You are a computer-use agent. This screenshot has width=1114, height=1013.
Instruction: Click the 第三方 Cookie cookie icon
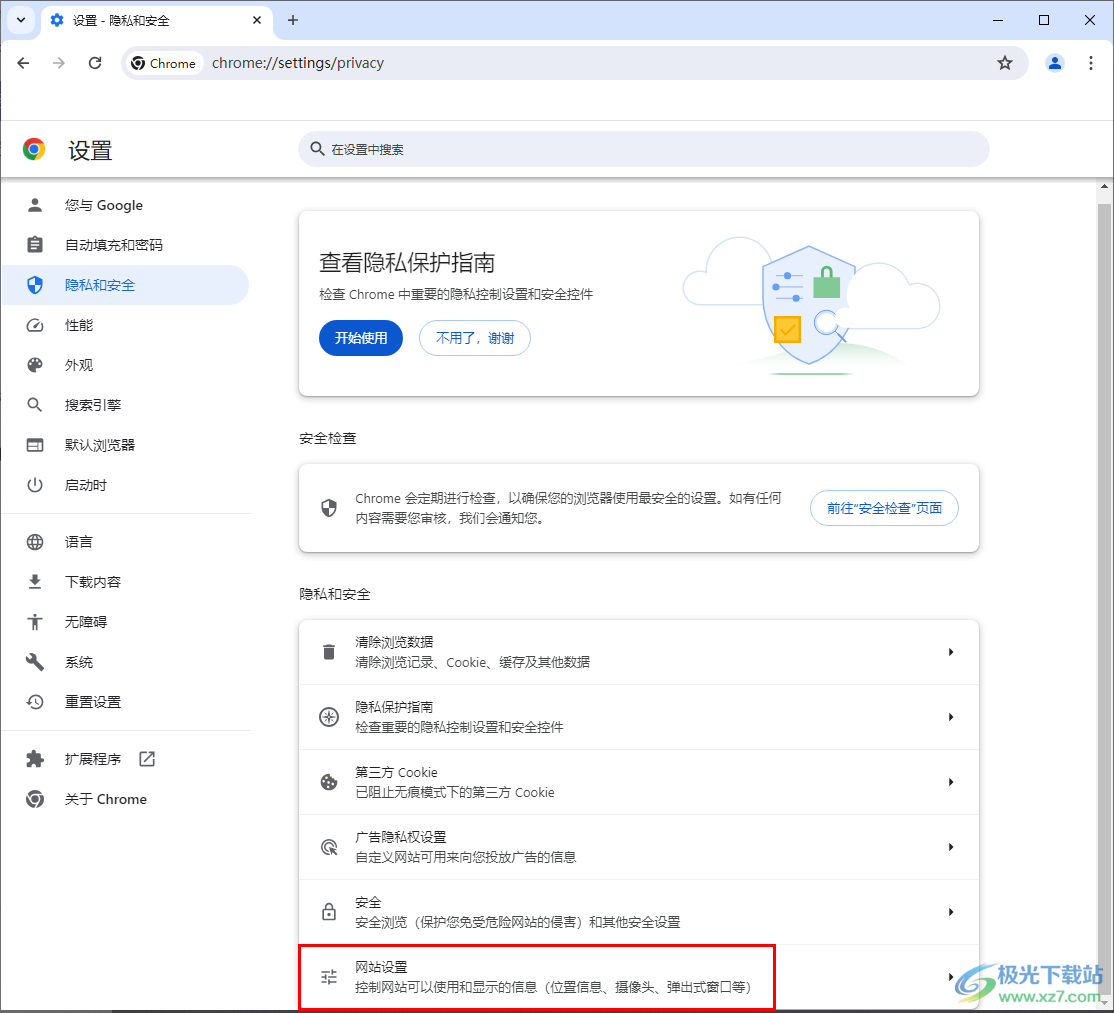click(329, 782)
